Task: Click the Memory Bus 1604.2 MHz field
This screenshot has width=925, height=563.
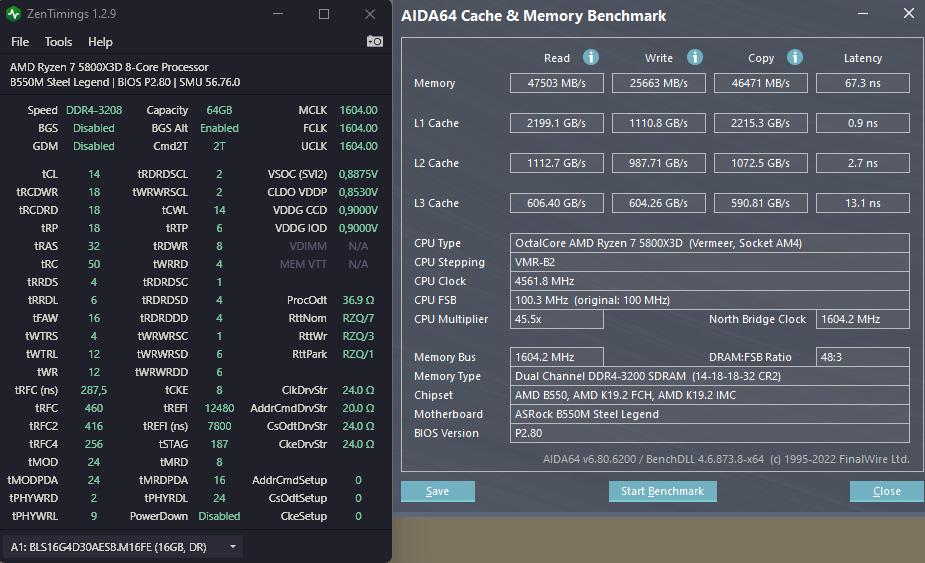Action: (x=557, y=357)
